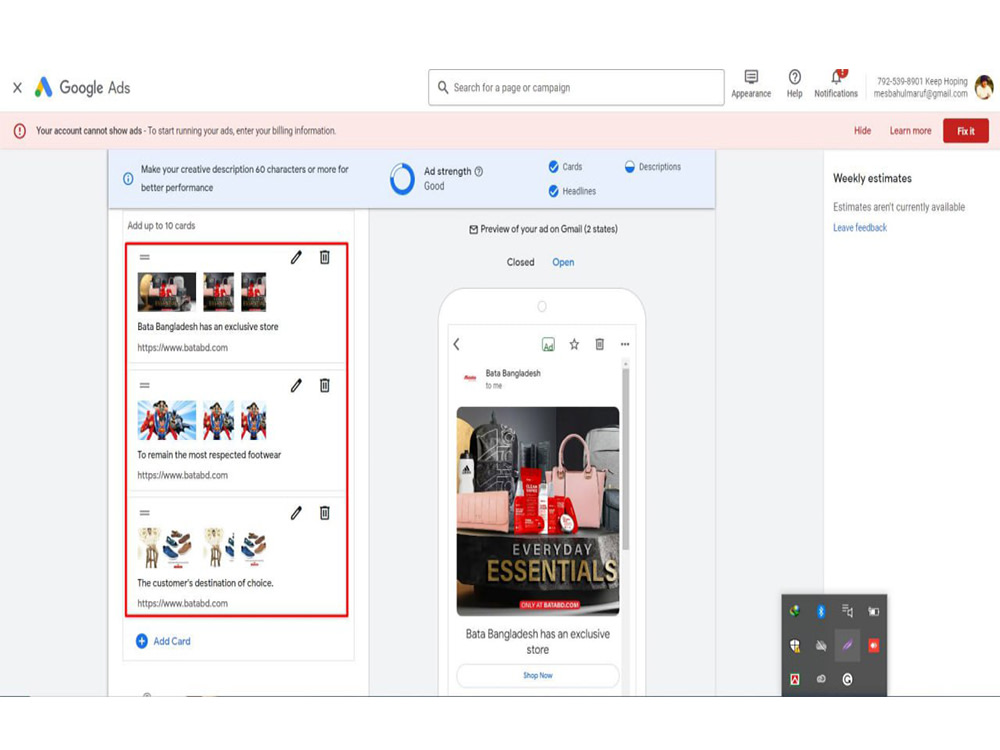This screenshot has width=1000, height=750.
Task: Click the Ad strength progress ring
Action: [402, 179]
